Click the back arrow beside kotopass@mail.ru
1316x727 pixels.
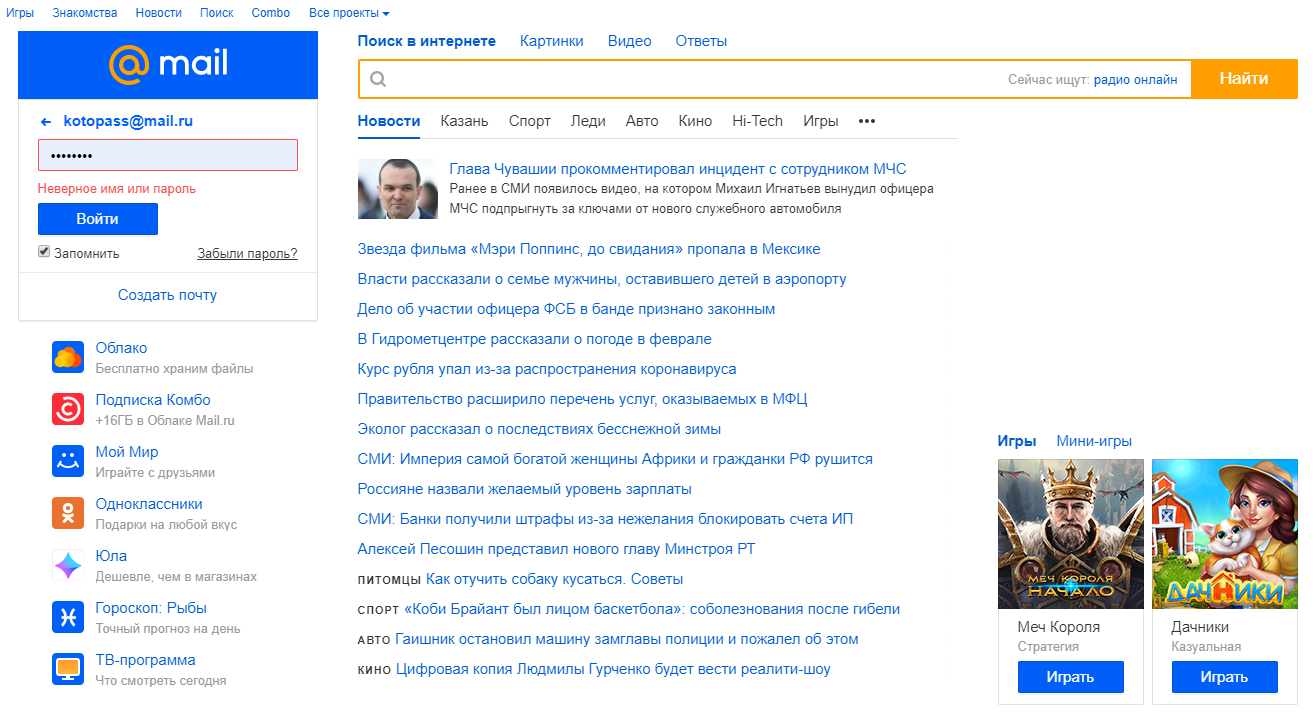46,121
